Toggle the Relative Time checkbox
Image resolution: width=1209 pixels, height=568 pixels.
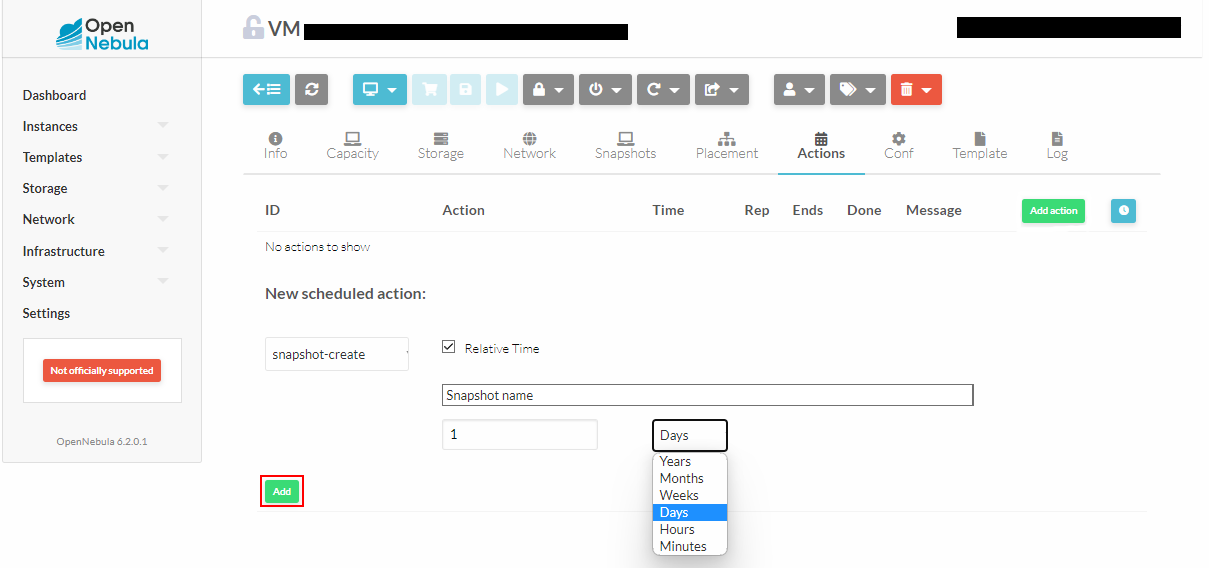pos(449,348)
